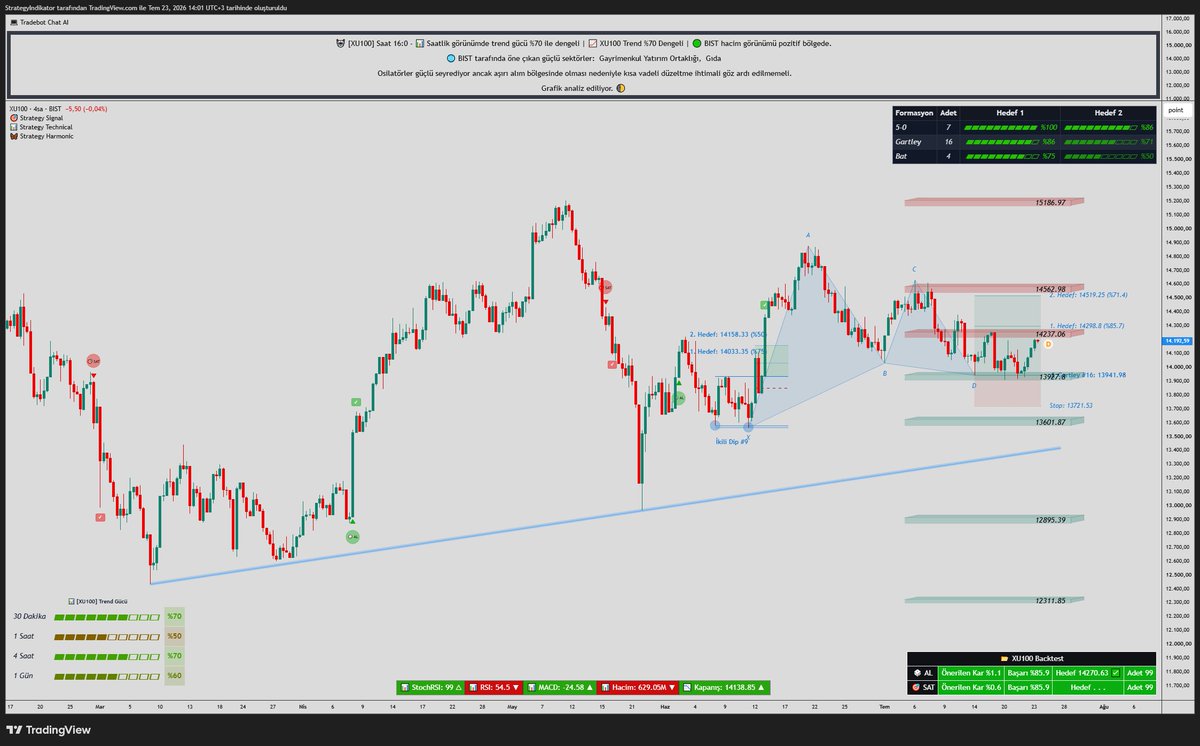Click the 1 Gün trend strength bar
The width and height of the screenshot is (1200, 746).
(108, 676)
